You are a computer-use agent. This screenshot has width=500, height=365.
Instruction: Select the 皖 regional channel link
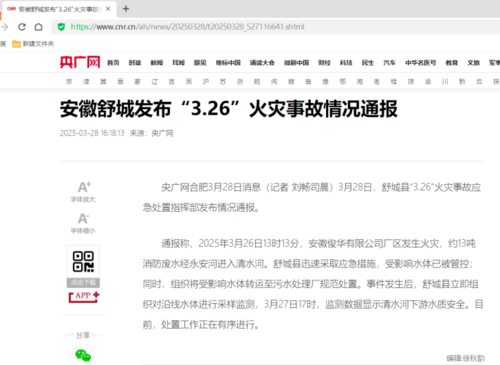257,82
